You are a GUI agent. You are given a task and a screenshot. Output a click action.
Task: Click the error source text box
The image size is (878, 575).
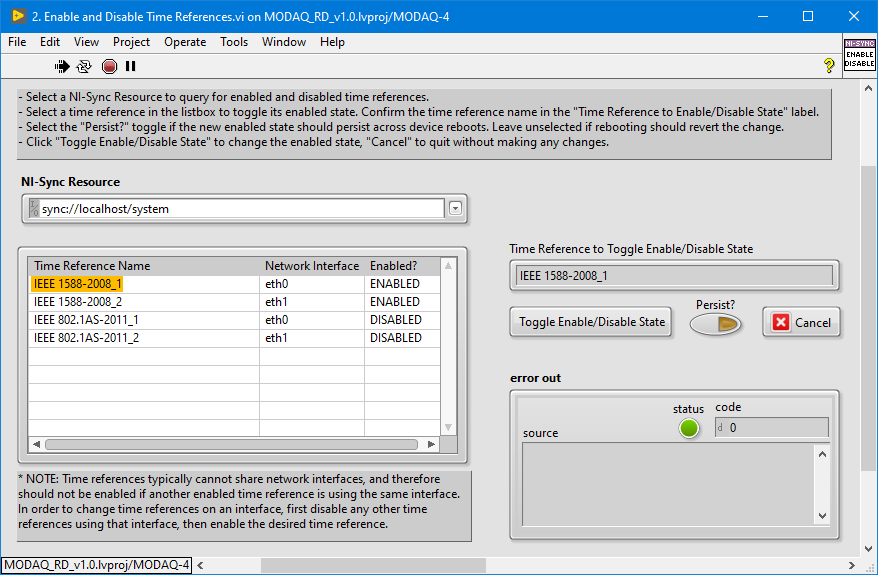(x=669, y=485)
